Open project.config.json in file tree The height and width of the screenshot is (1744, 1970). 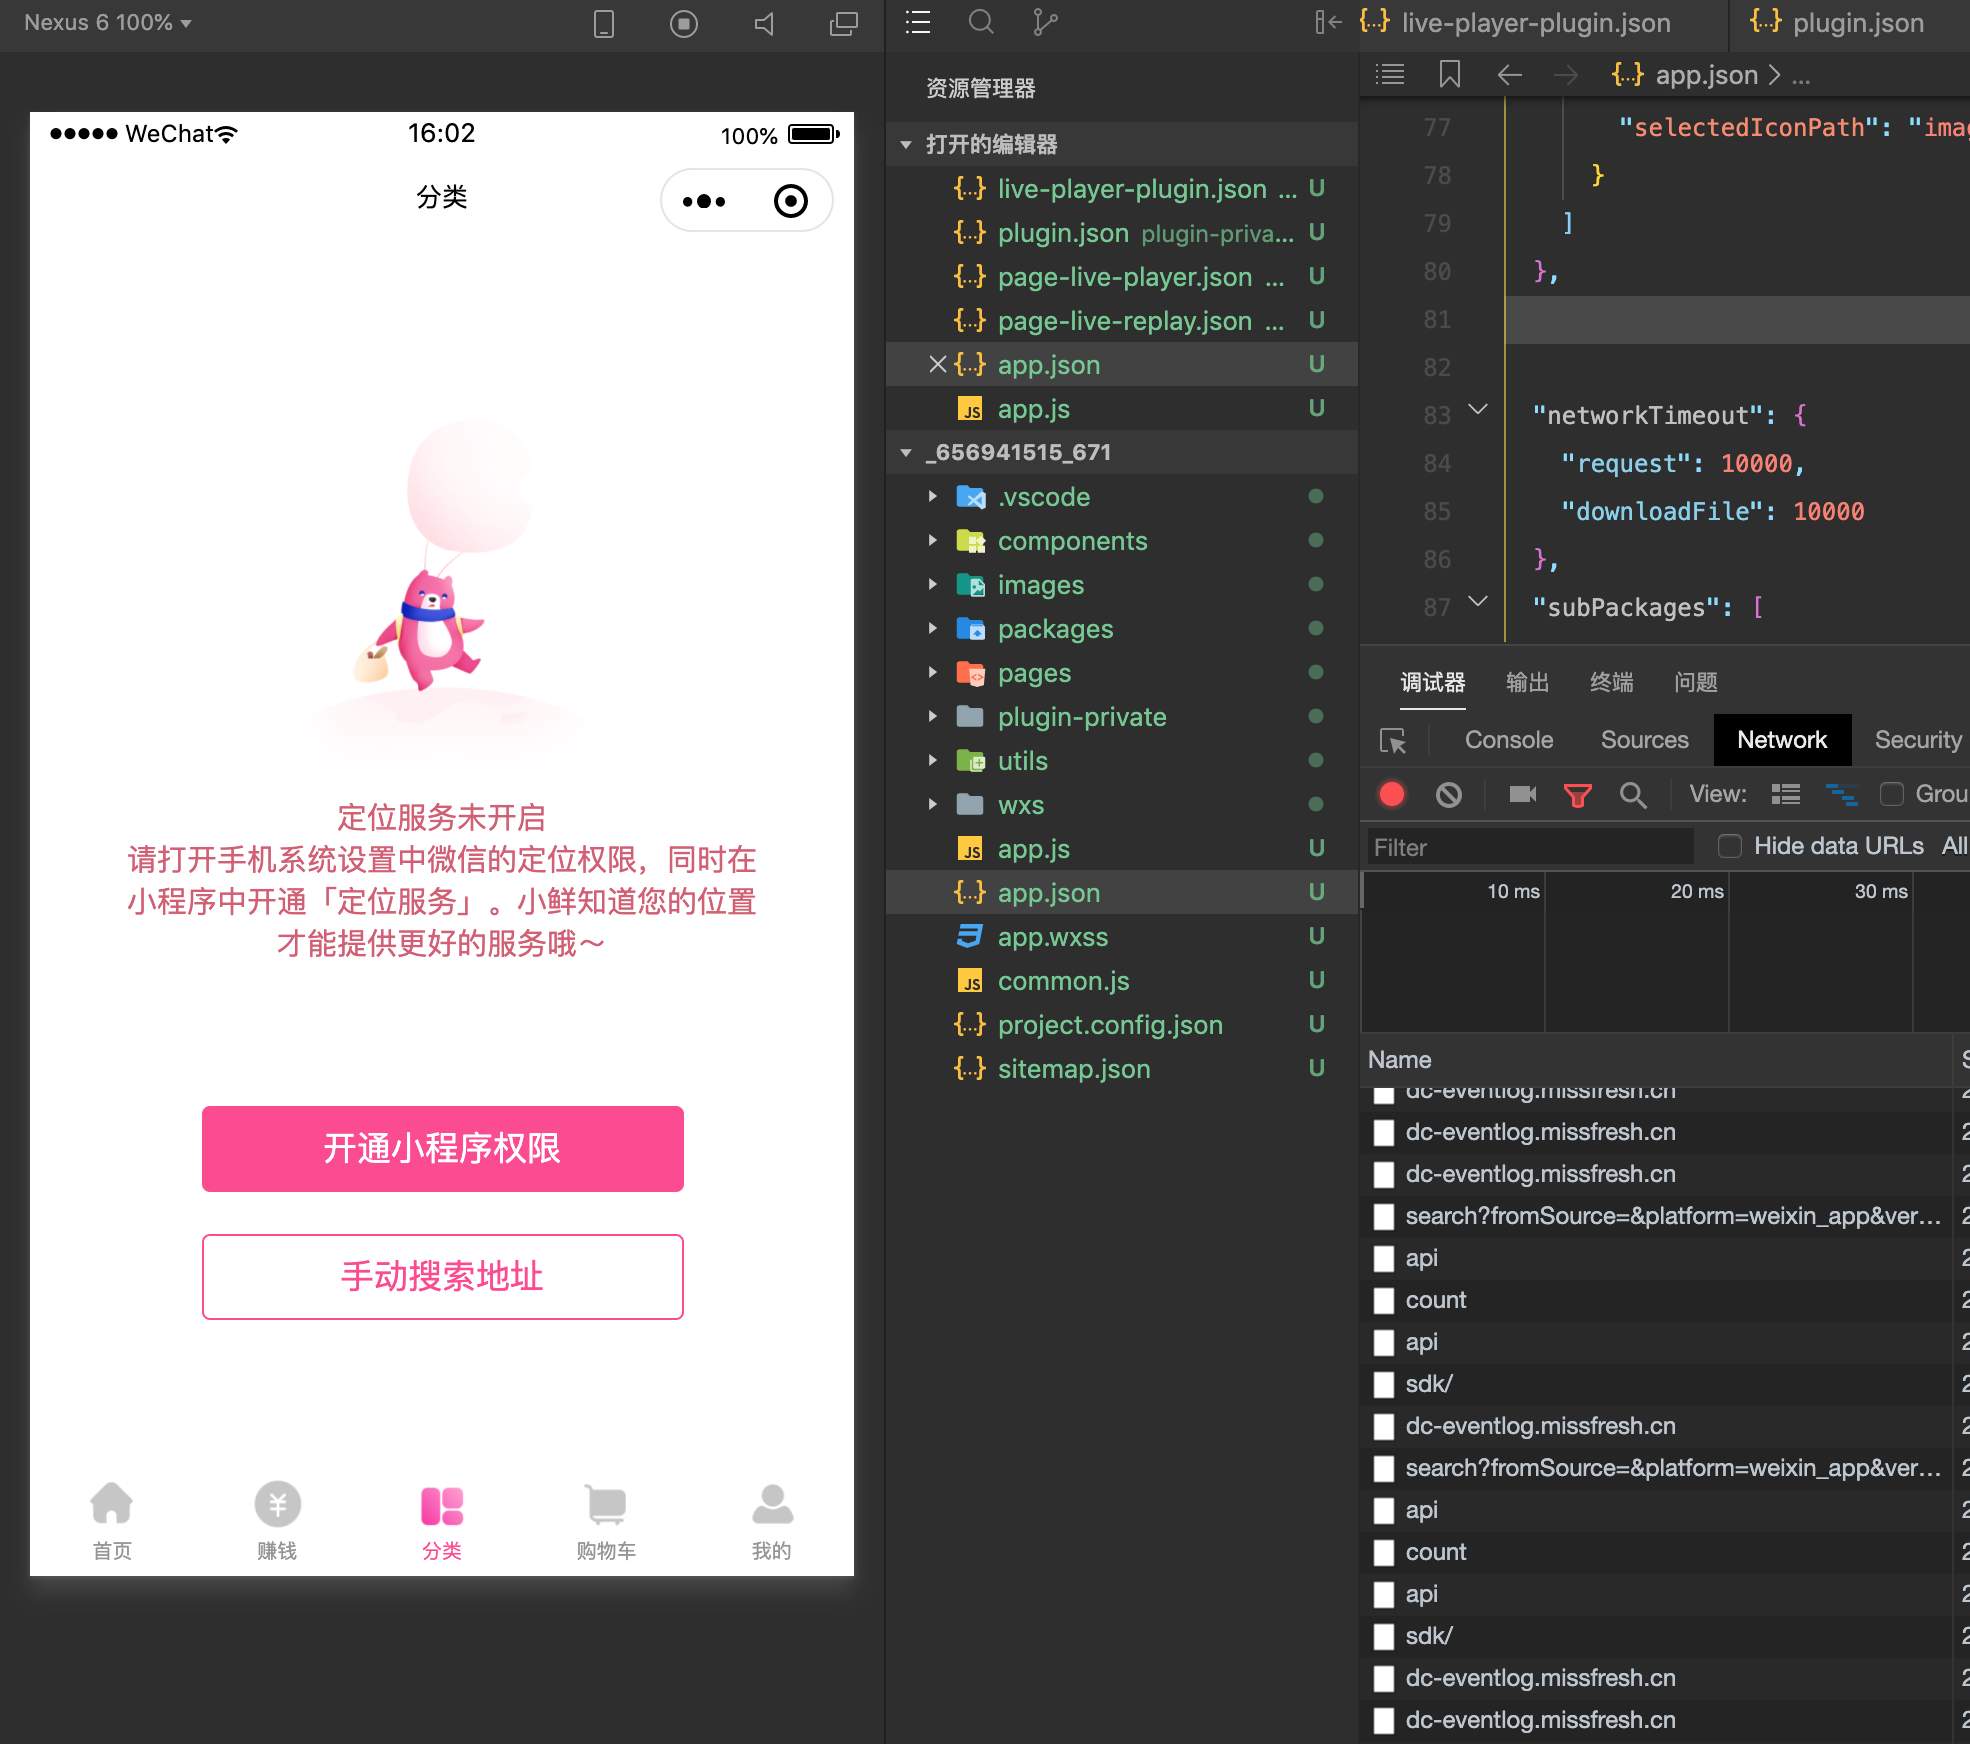pyautogui.click(x=1122, y=1025)
